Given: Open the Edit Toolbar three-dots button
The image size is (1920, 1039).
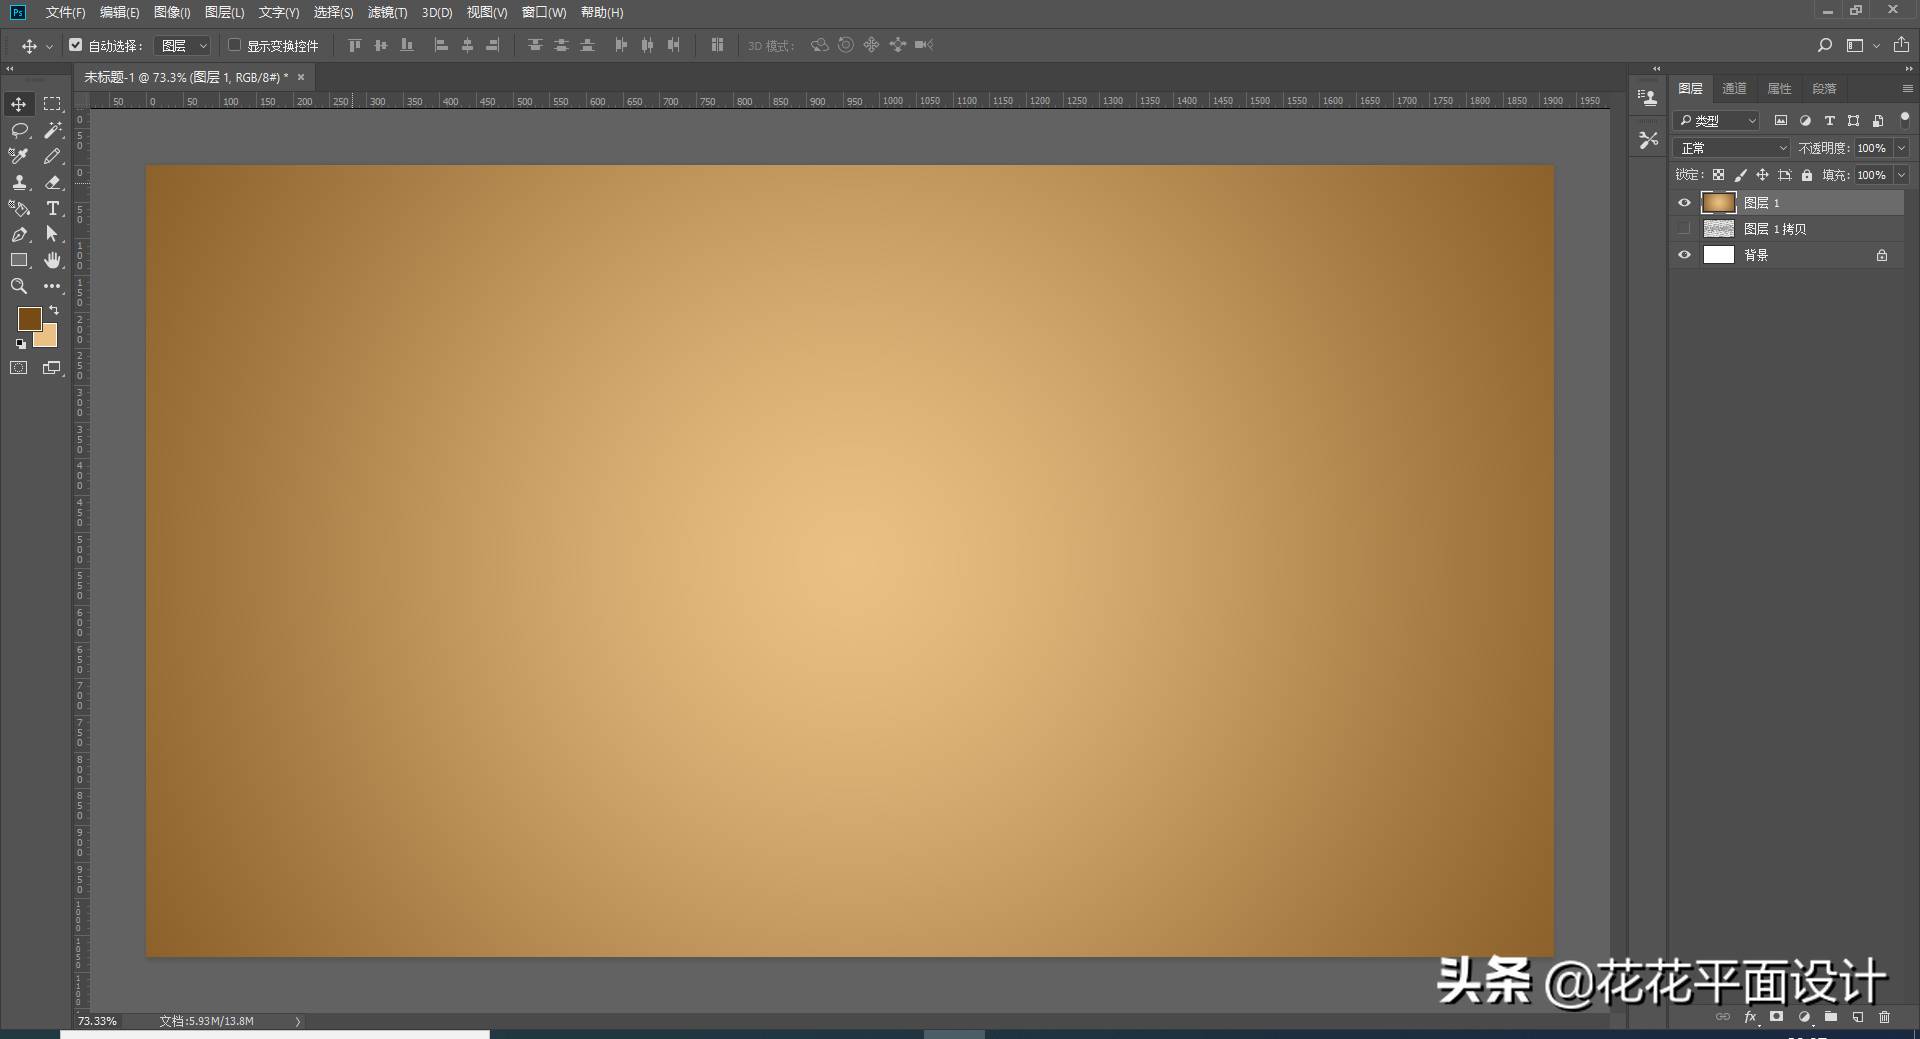Looking at the screenshot, I should 53,286.
